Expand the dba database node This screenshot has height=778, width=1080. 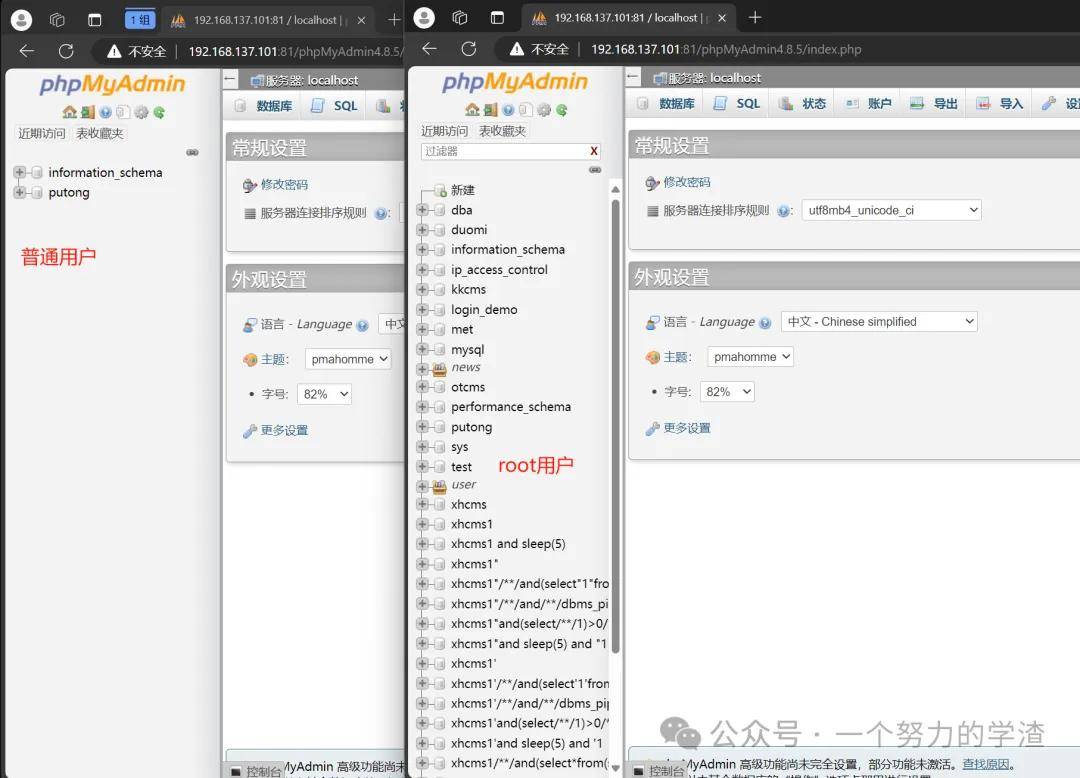(x=422, y=210)
